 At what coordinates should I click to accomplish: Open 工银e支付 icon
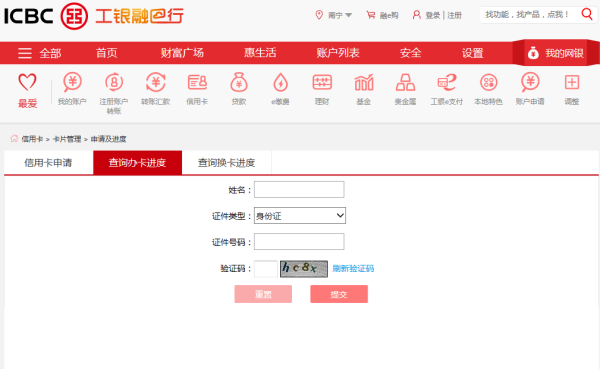click(x=447, y=82)
